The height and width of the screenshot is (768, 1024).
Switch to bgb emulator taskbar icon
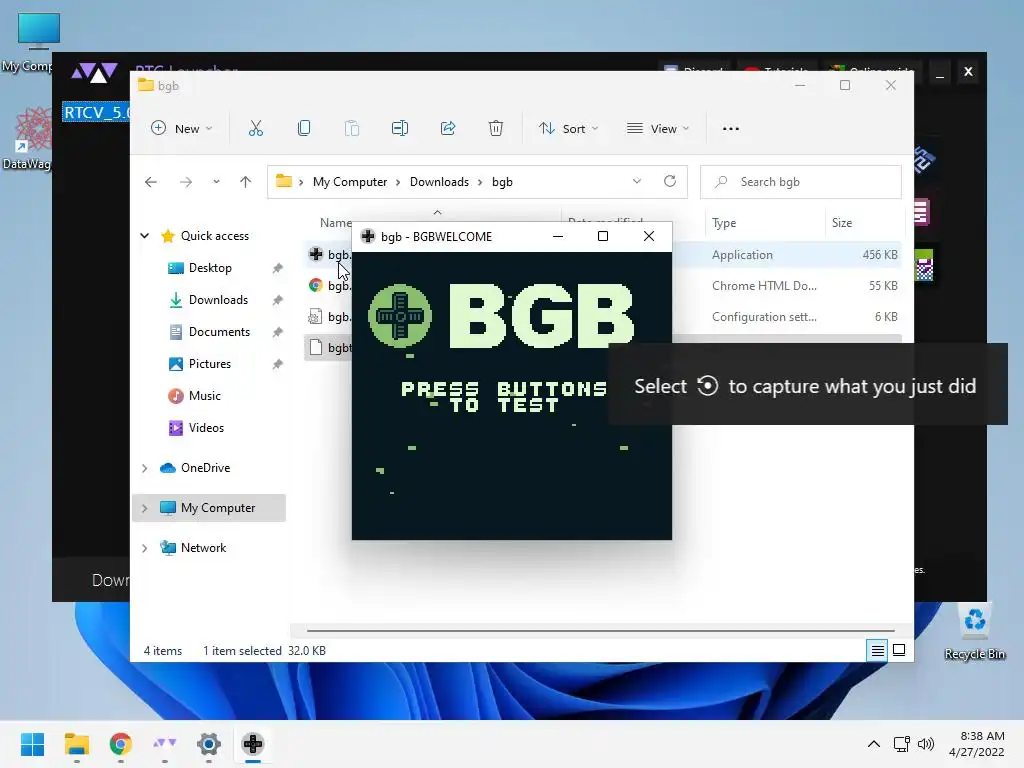tap(253, 744)
